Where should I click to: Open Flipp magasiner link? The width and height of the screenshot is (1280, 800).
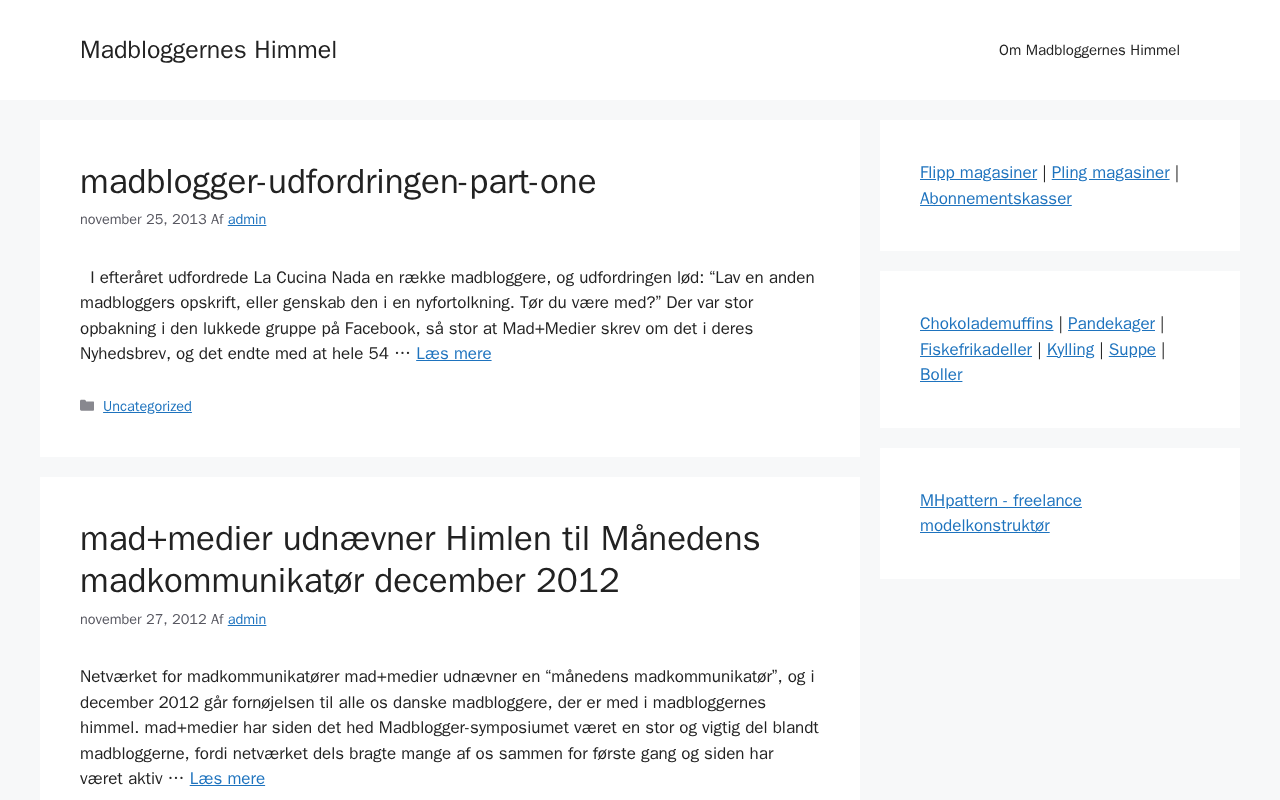click(978, 172)
